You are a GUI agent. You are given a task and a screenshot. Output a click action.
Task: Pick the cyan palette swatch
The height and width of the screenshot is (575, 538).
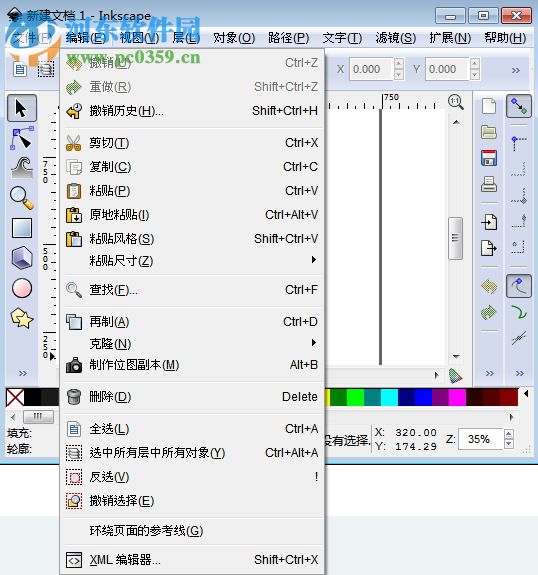coord(389,398)
